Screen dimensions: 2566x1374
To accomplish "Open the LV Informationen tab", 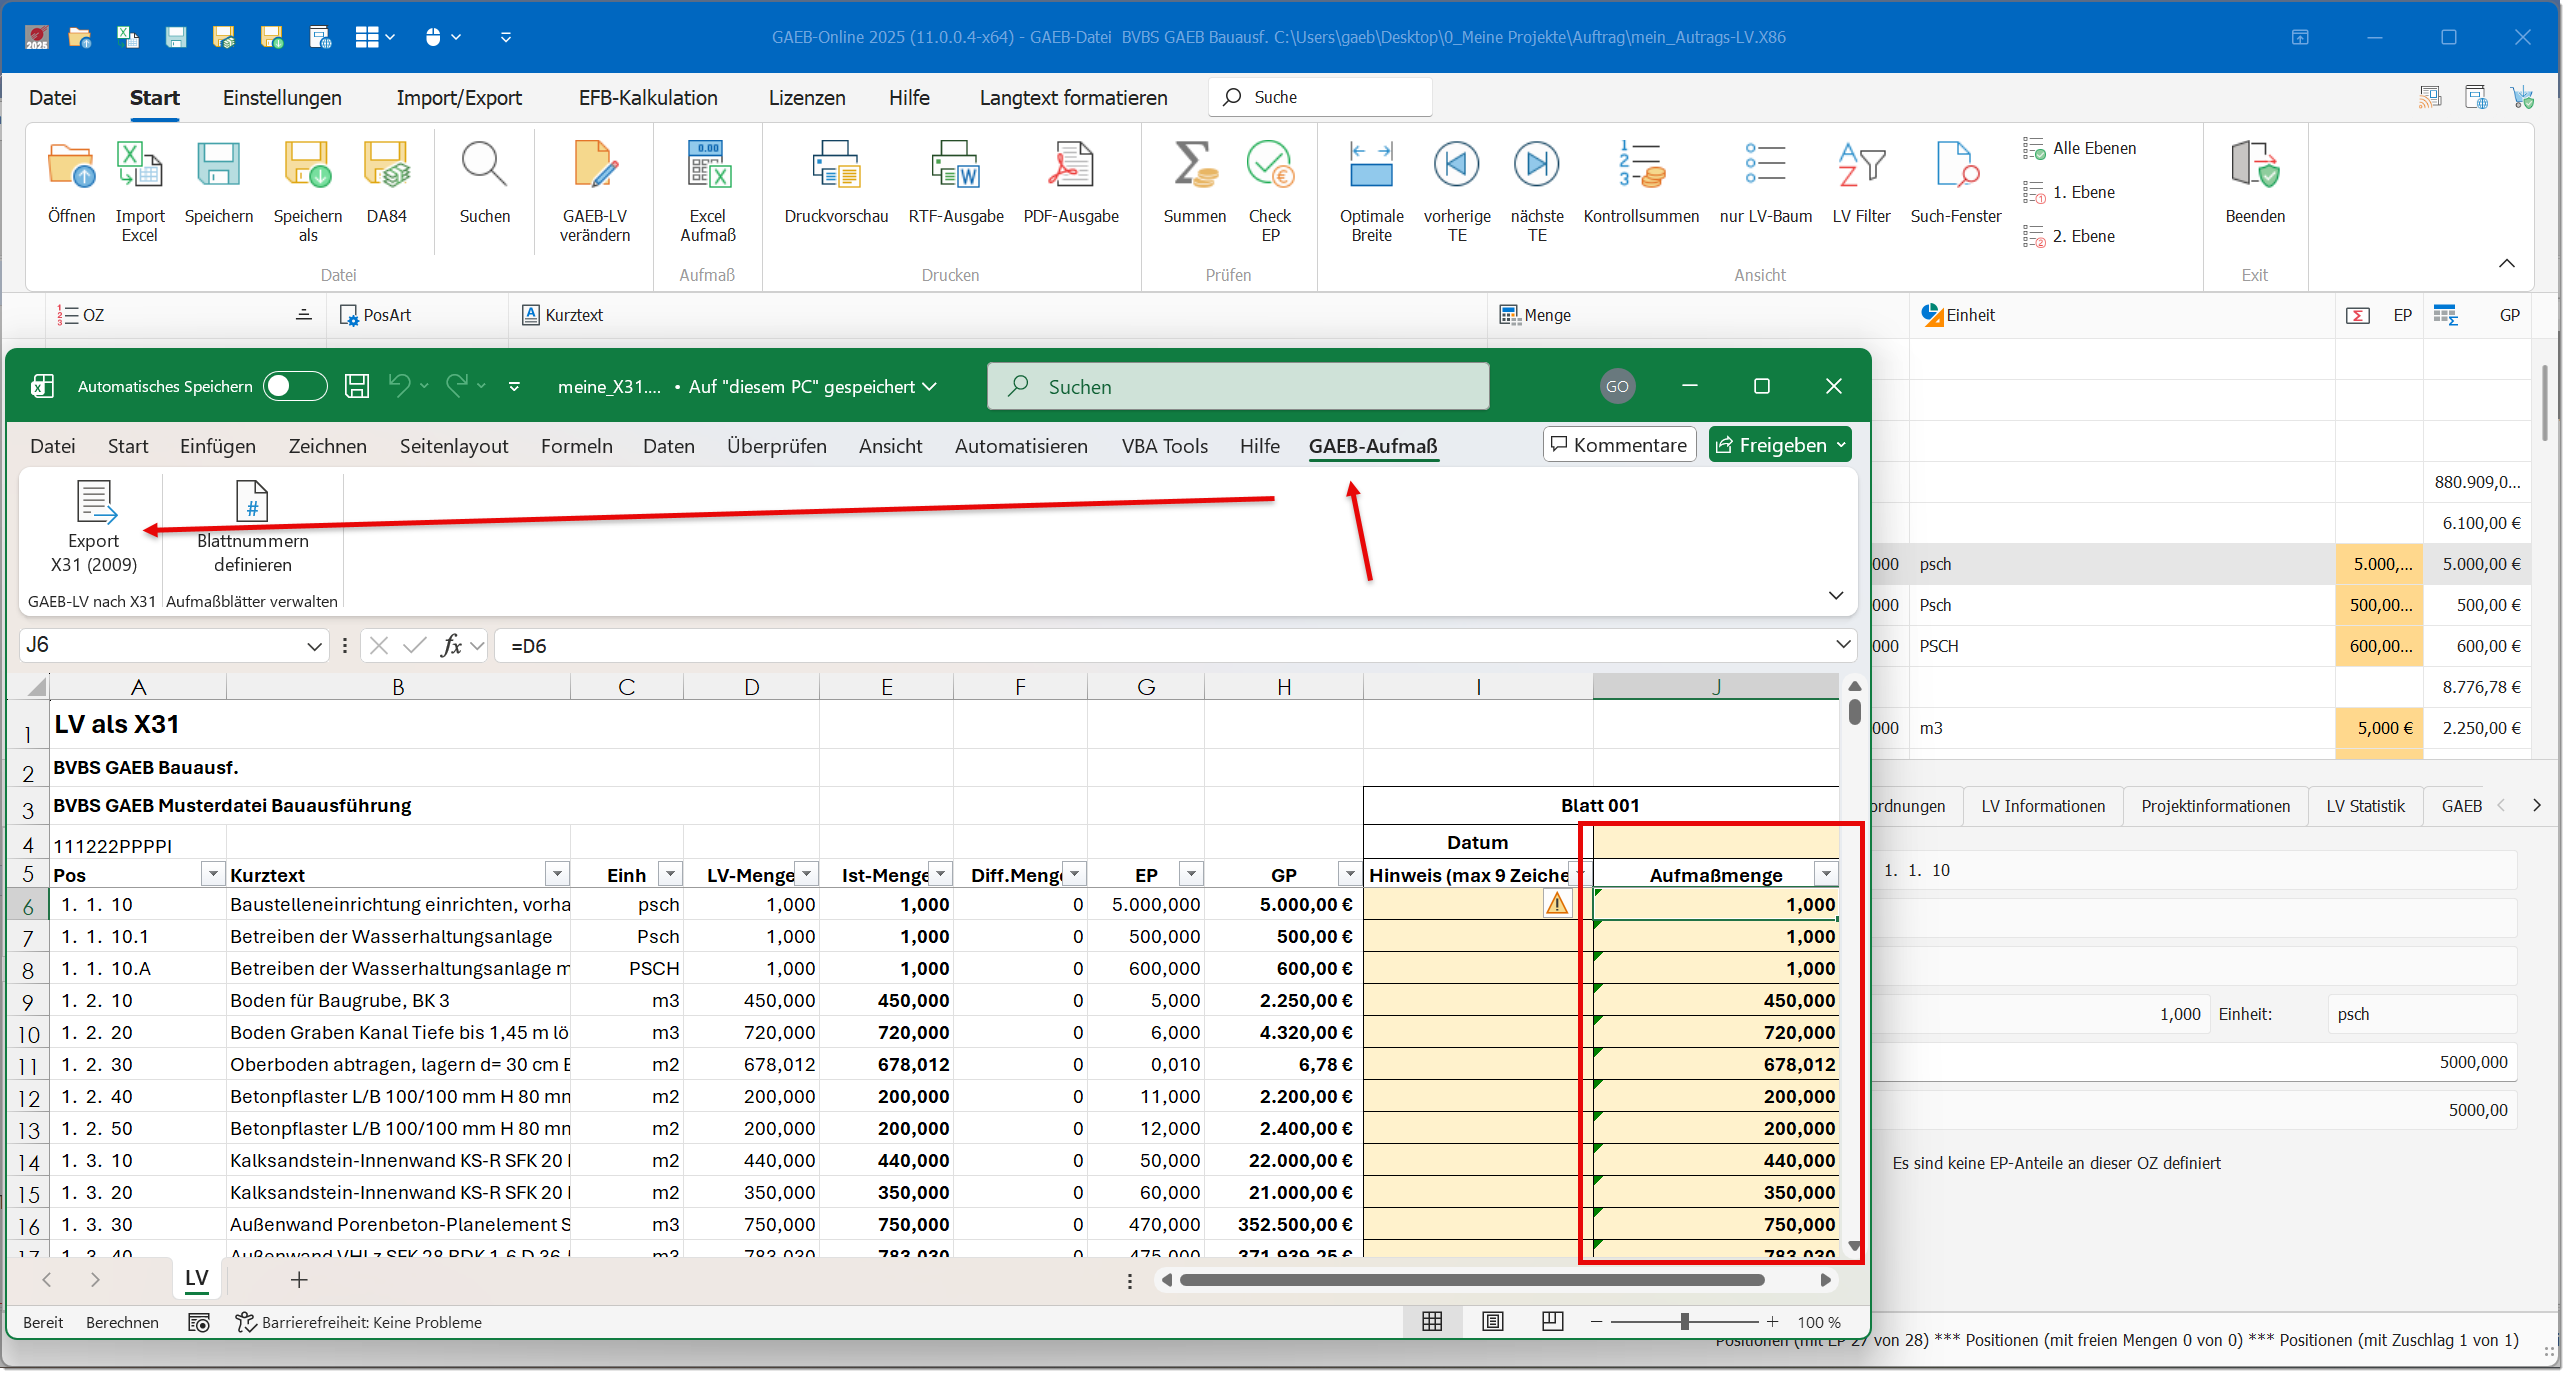I will click(x=2042, y=806).
